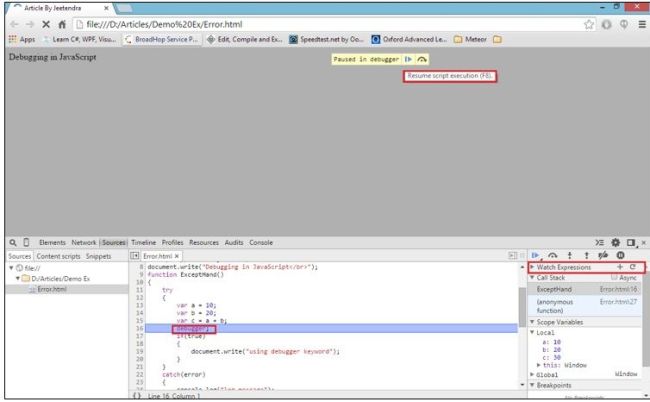Collapse the Breakpoints section
This screenshot has height=402, width=650.
532,385
